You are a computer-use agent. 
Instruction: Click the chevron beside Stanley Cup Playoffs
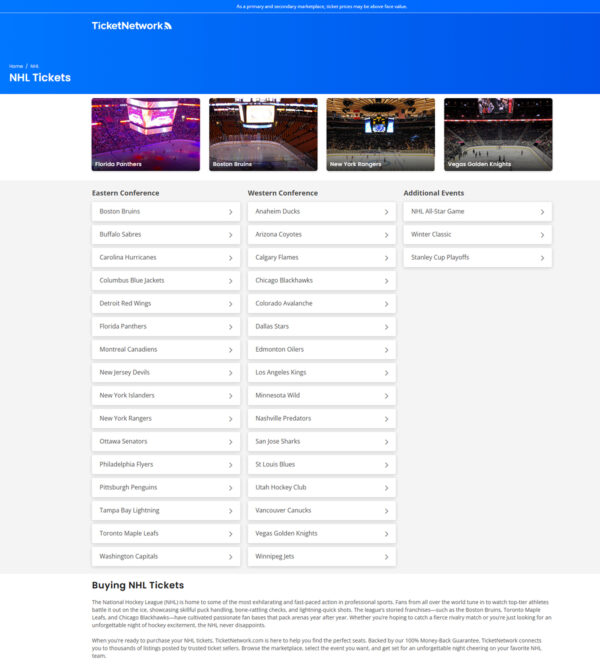(542, 258)
